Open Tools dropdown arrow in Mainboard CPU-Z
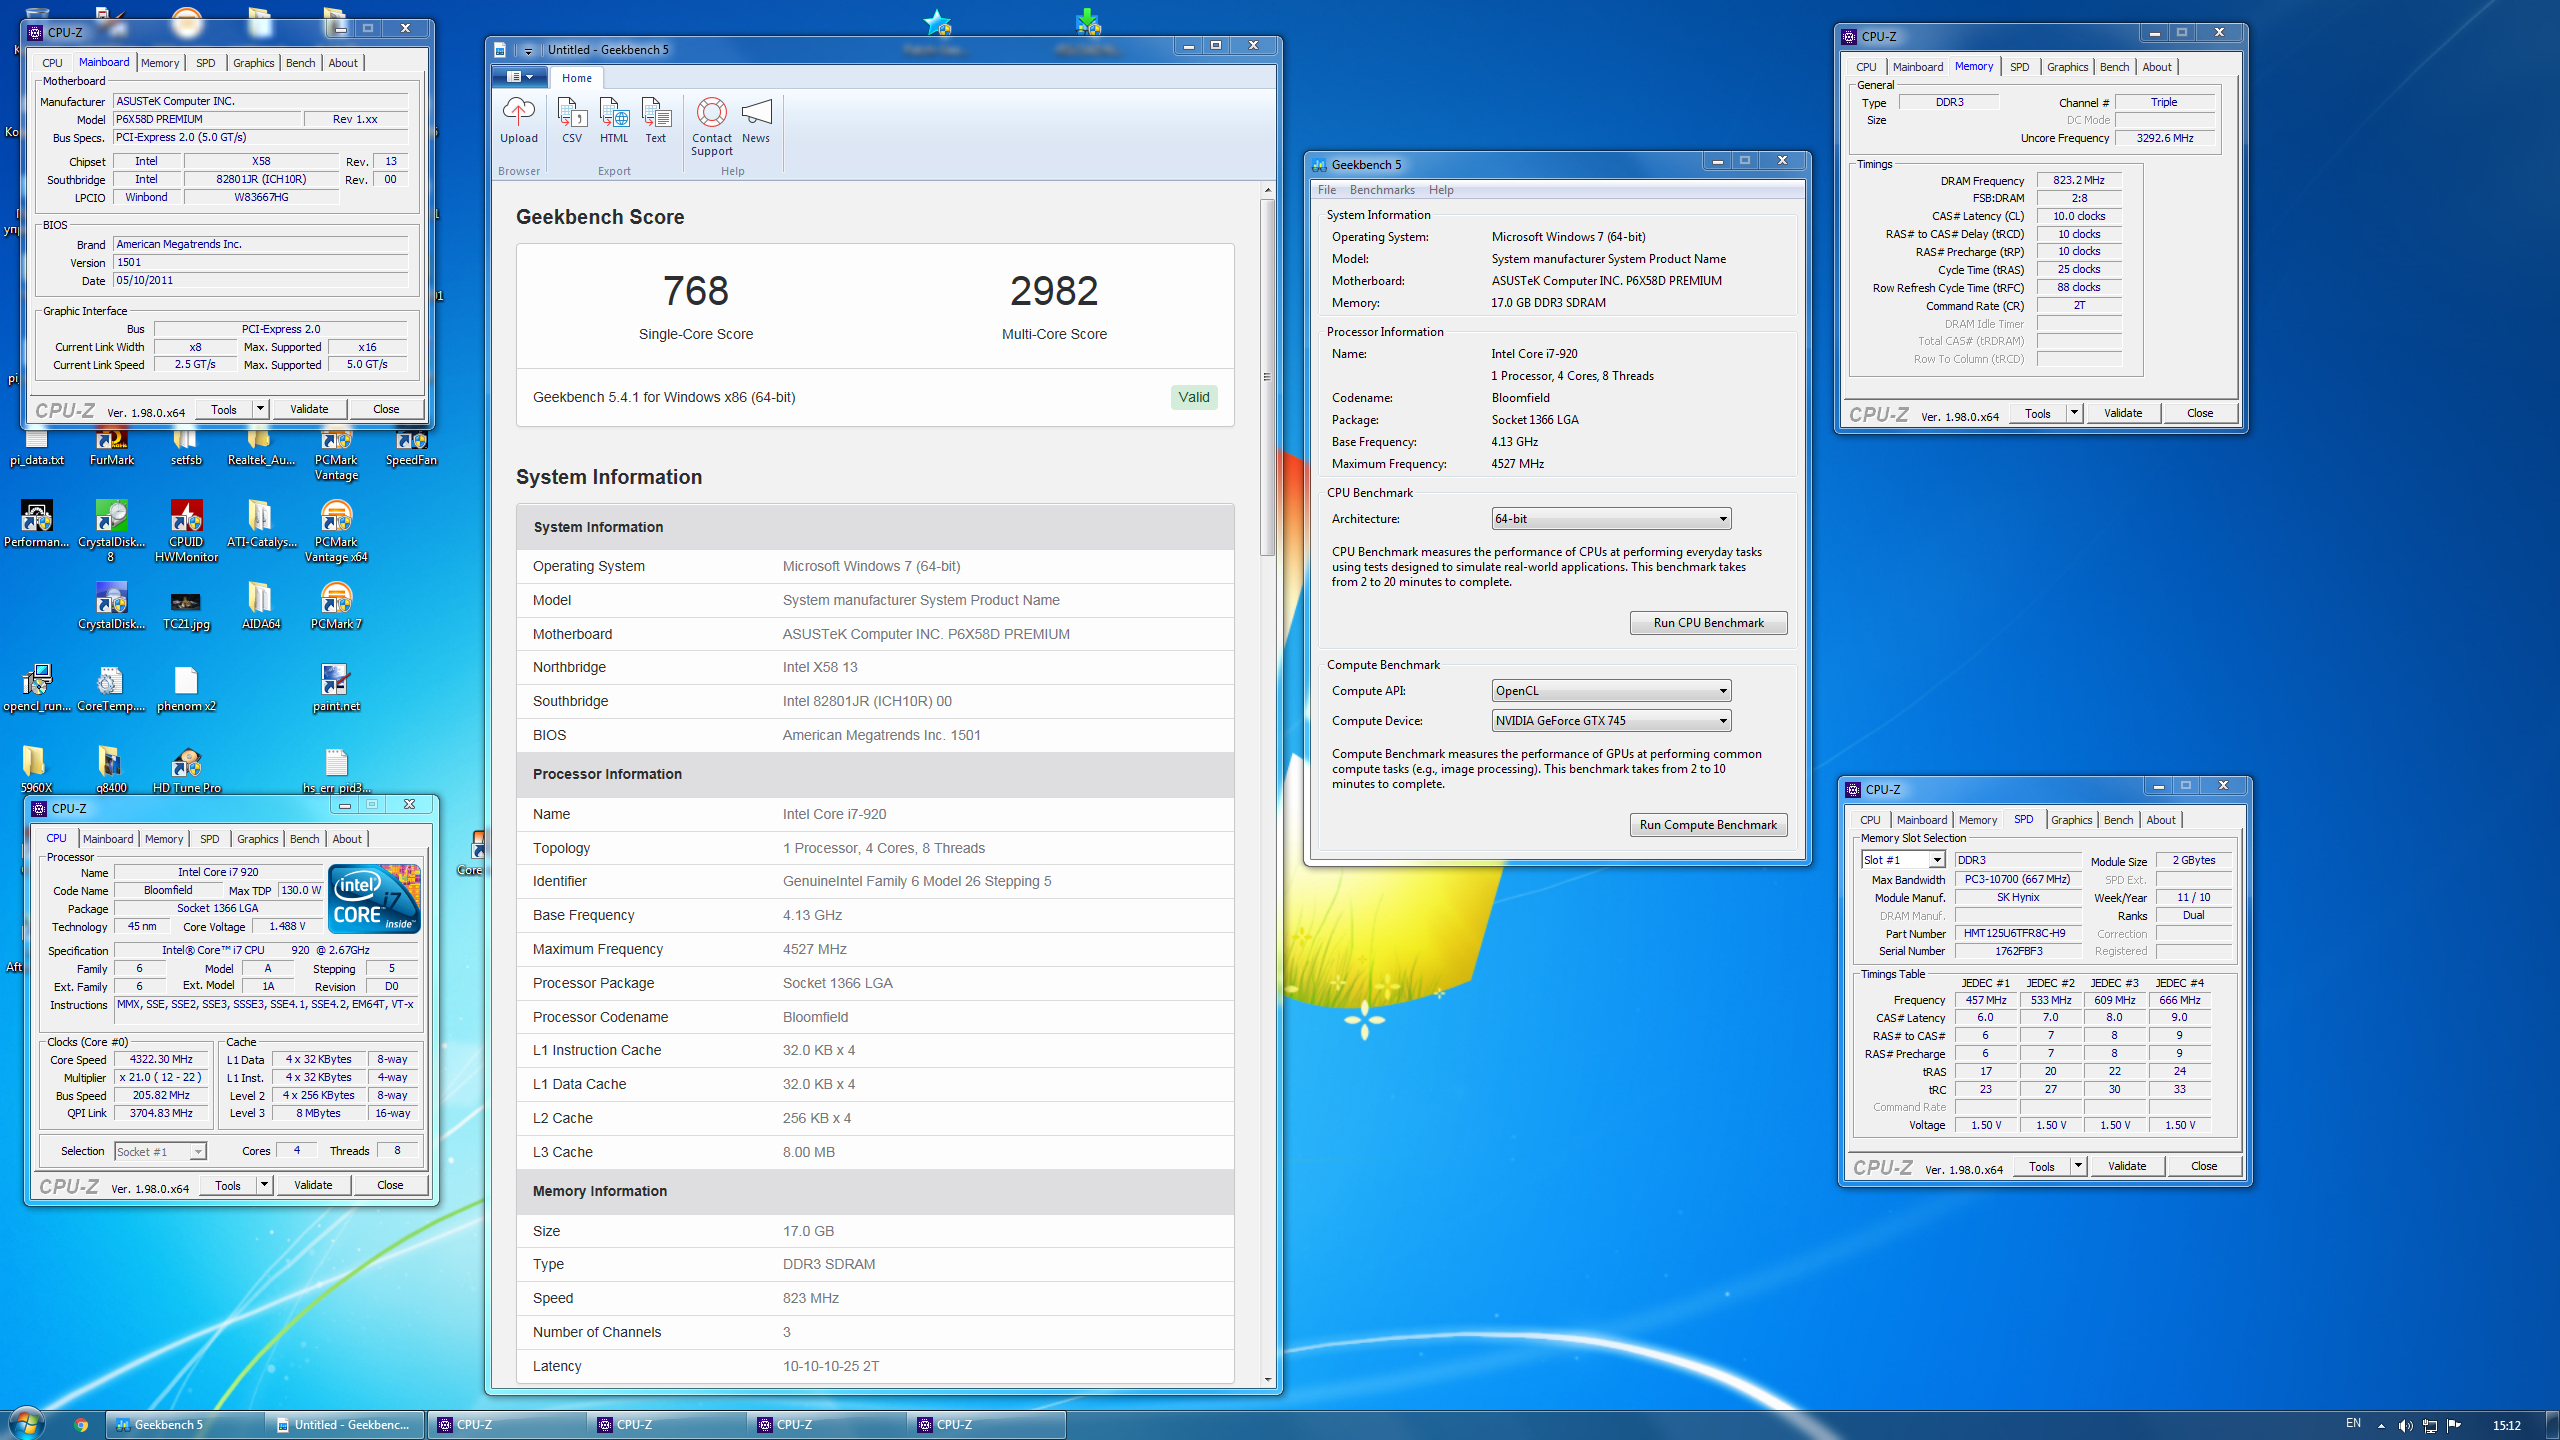Image resolution: width=2560 pixels, height=1440 pixels. 260,409
